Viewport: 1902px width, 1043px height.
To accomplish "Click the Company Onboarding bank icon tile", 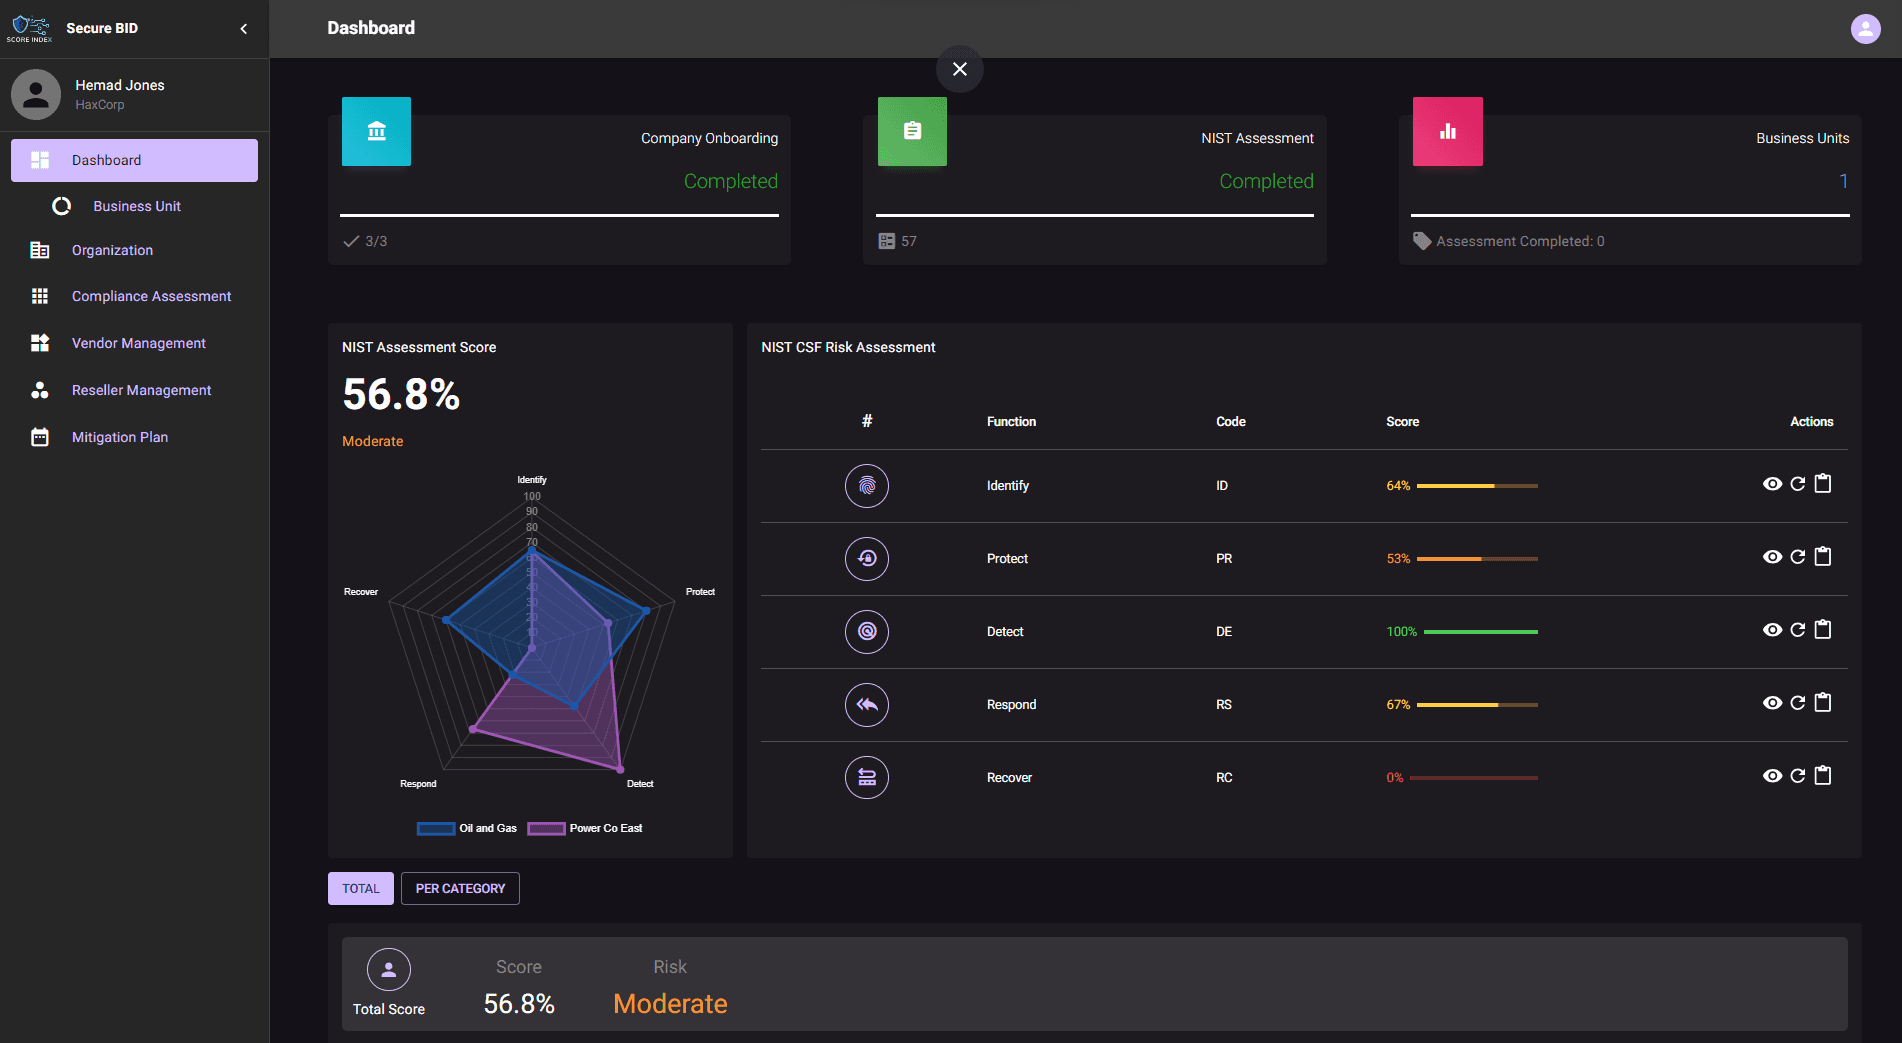I will pyautogui.click(x=377, y=131).
